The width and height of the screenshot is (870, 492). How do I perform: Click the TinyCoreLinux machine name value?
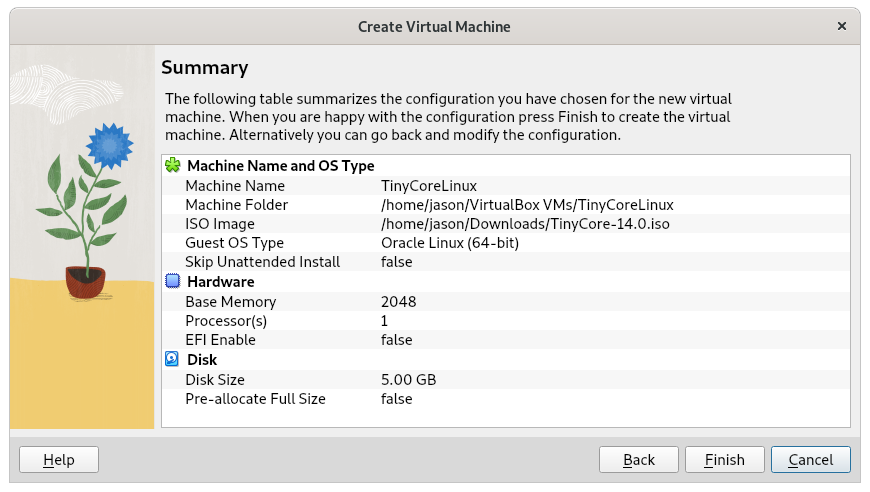click(x=429, y=186)
